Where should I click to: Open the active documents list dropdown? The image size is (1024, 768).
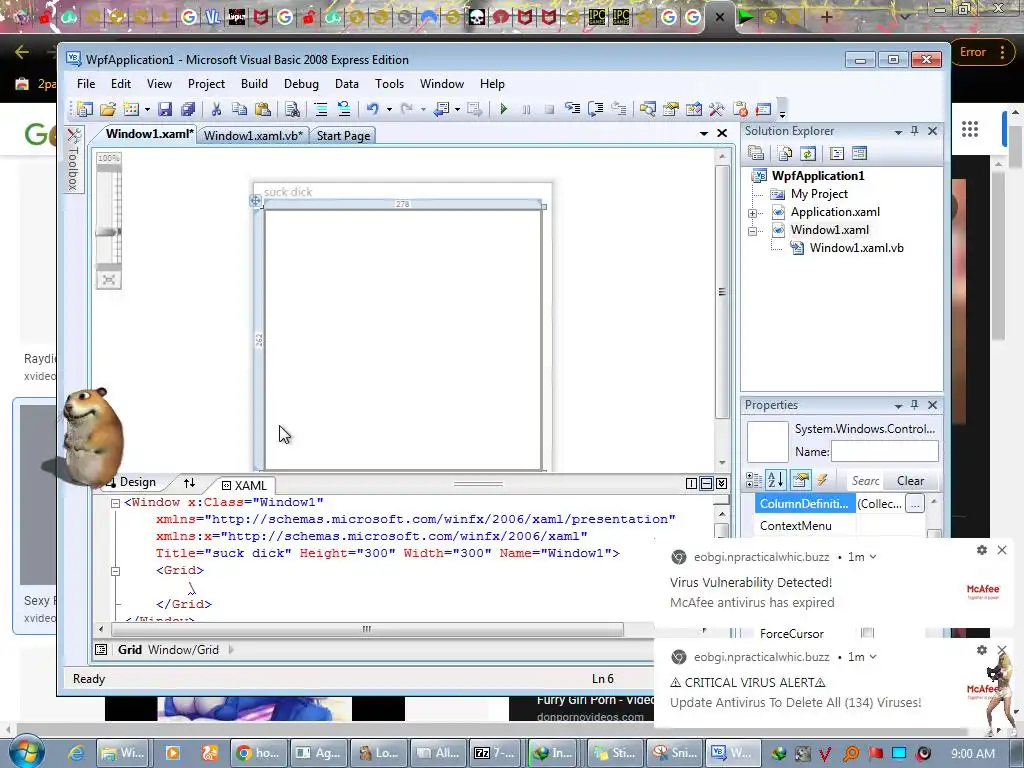coord(704,133)
